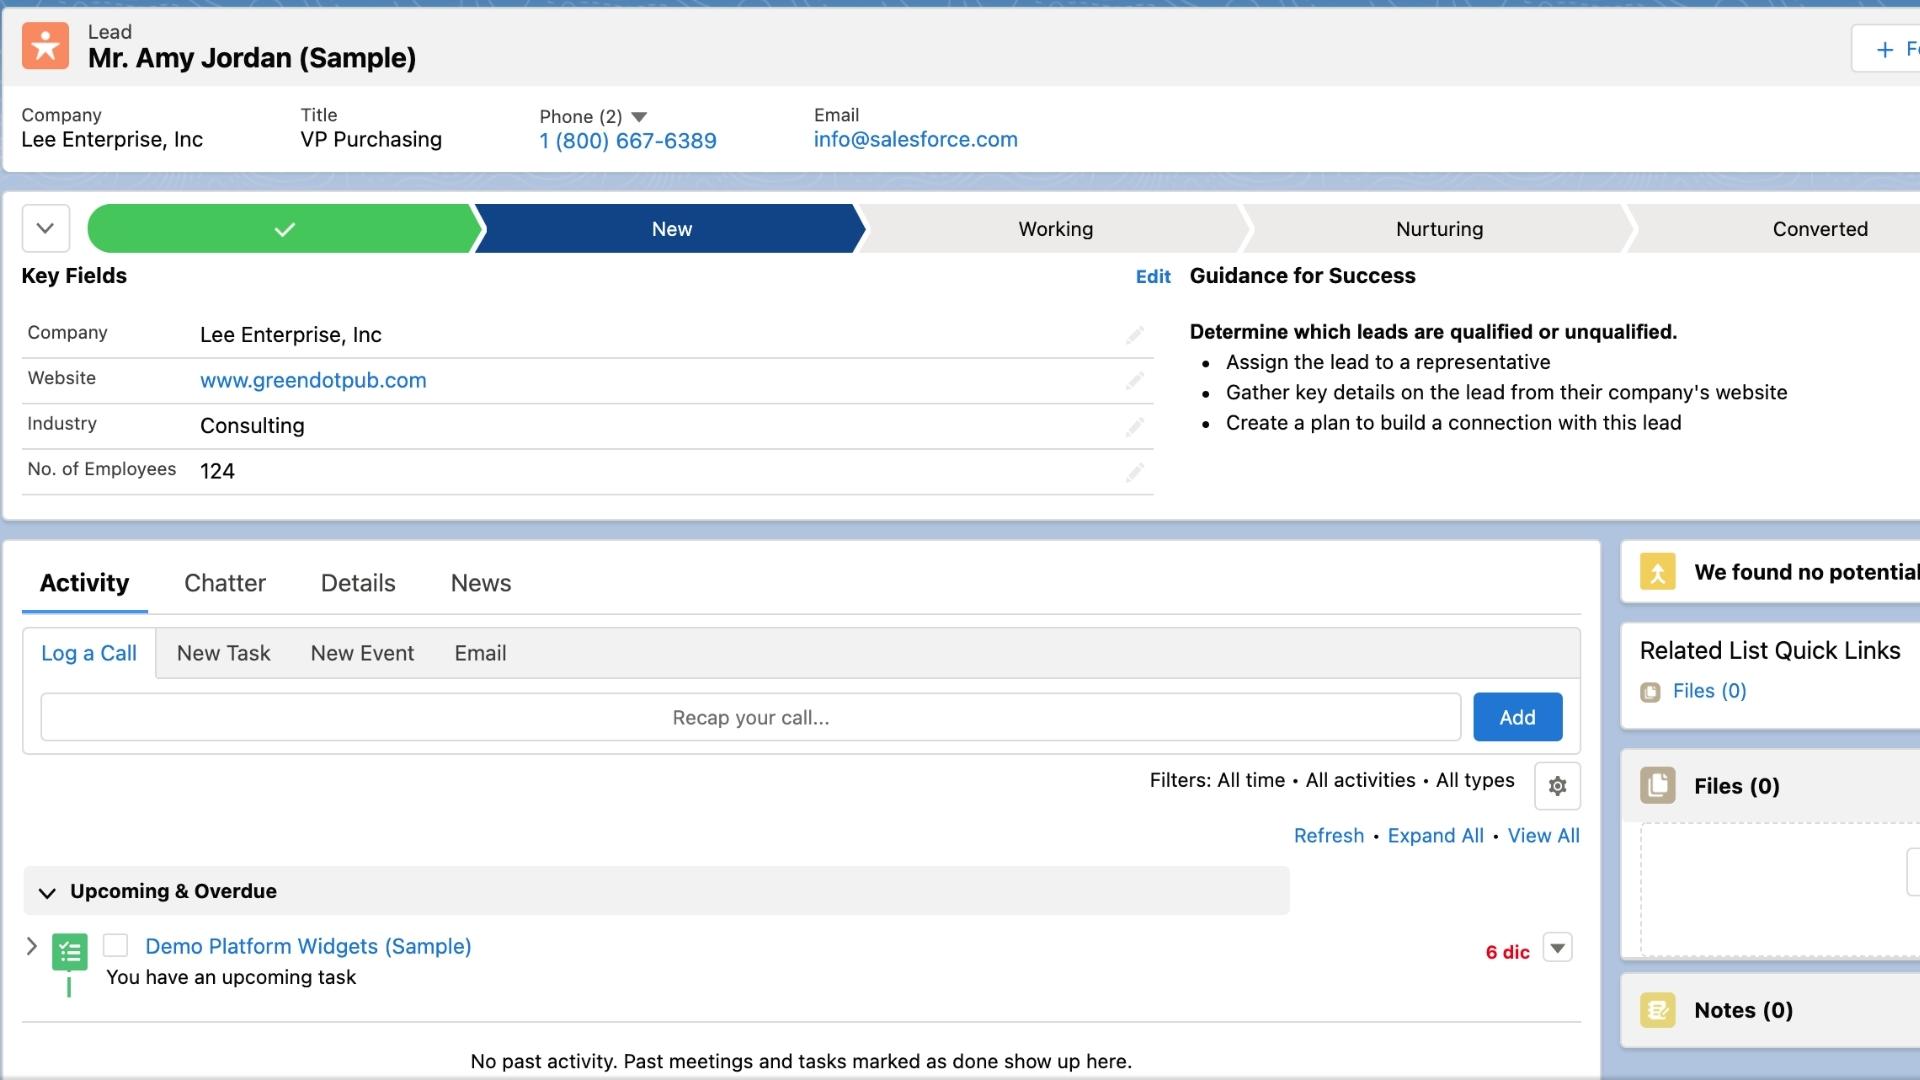Select the Working stage in the path
The width and height of the screenshot is (1920, 1080).
[x=1055, y=229]
